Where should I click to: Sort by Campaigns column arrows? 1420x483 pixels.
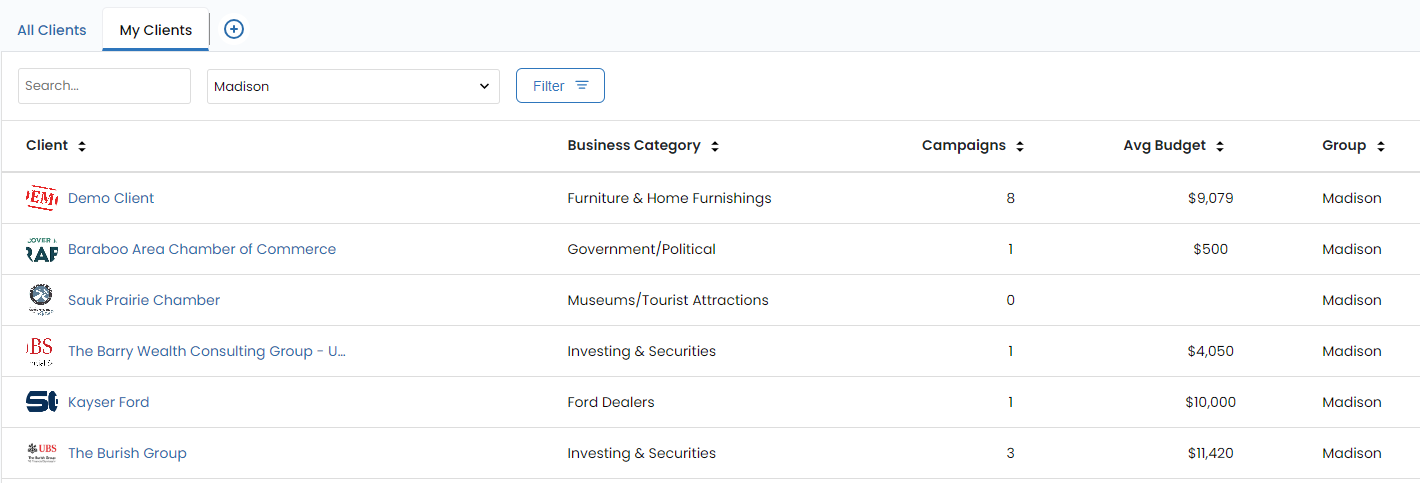coord(1020,146)
